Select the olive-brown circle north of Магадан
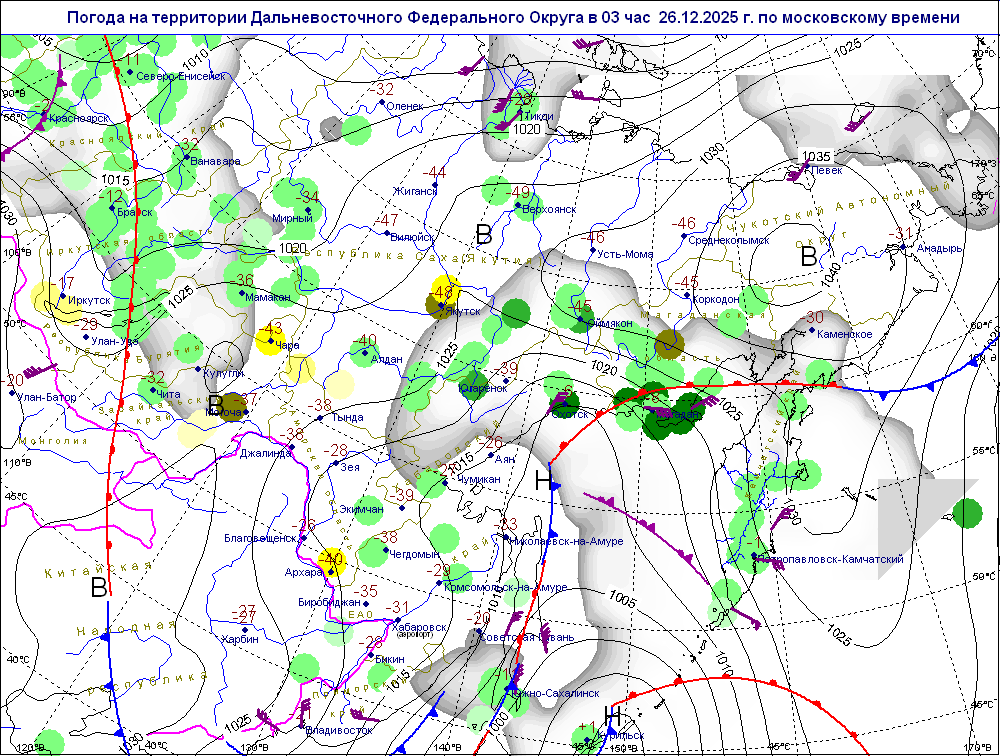The image size is (1000, 756). 668,346
